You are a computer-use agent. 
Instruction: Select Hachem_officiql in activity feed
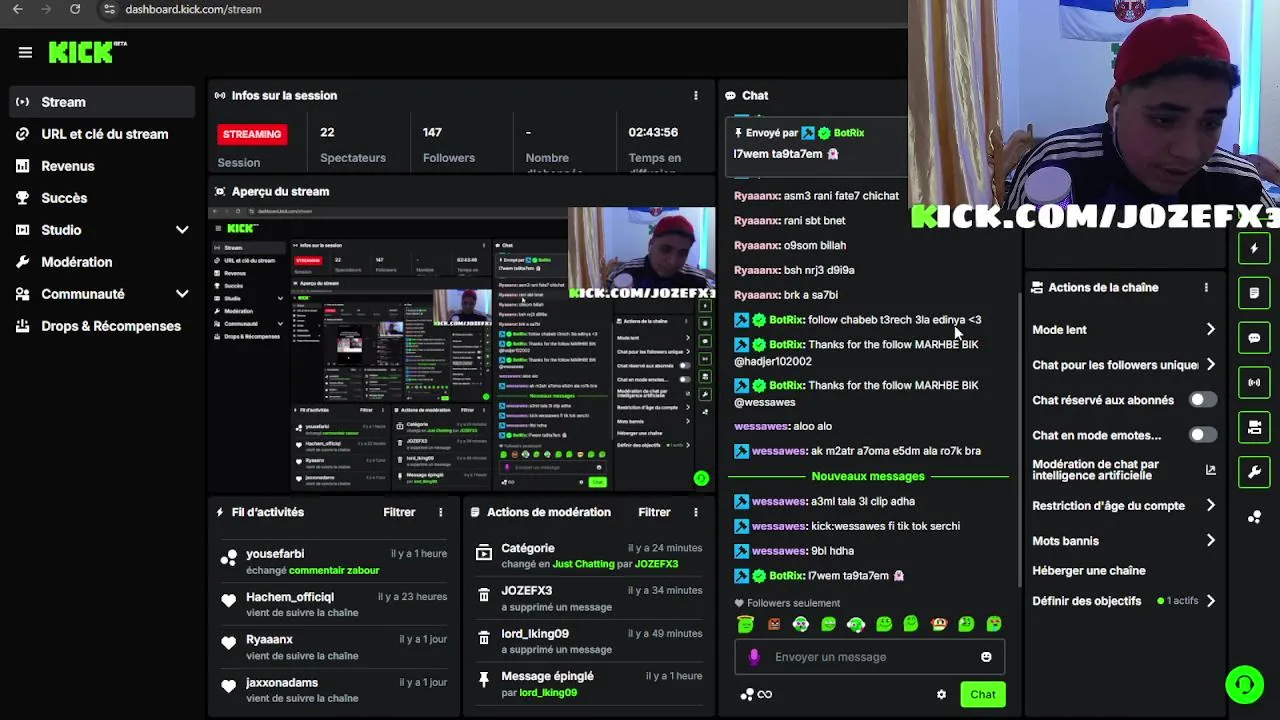289,597
